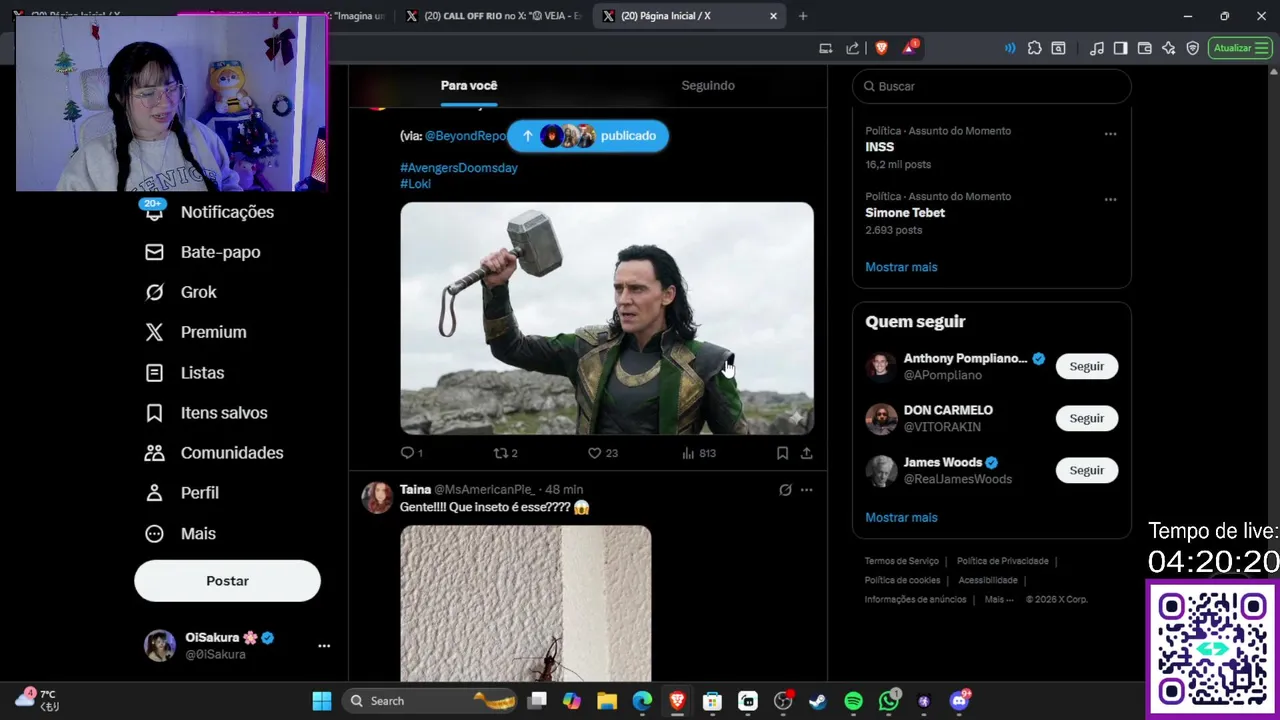
Task: Open Listas in the sidebar
Action: click(x=185, y=373)
